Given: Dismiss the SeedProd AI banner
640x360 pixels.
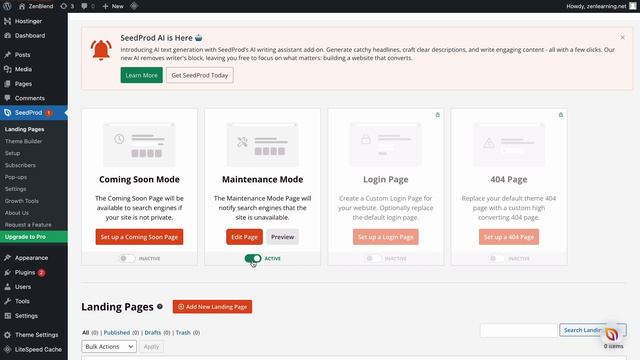Looking at the screenshot, I should point(622,38).
